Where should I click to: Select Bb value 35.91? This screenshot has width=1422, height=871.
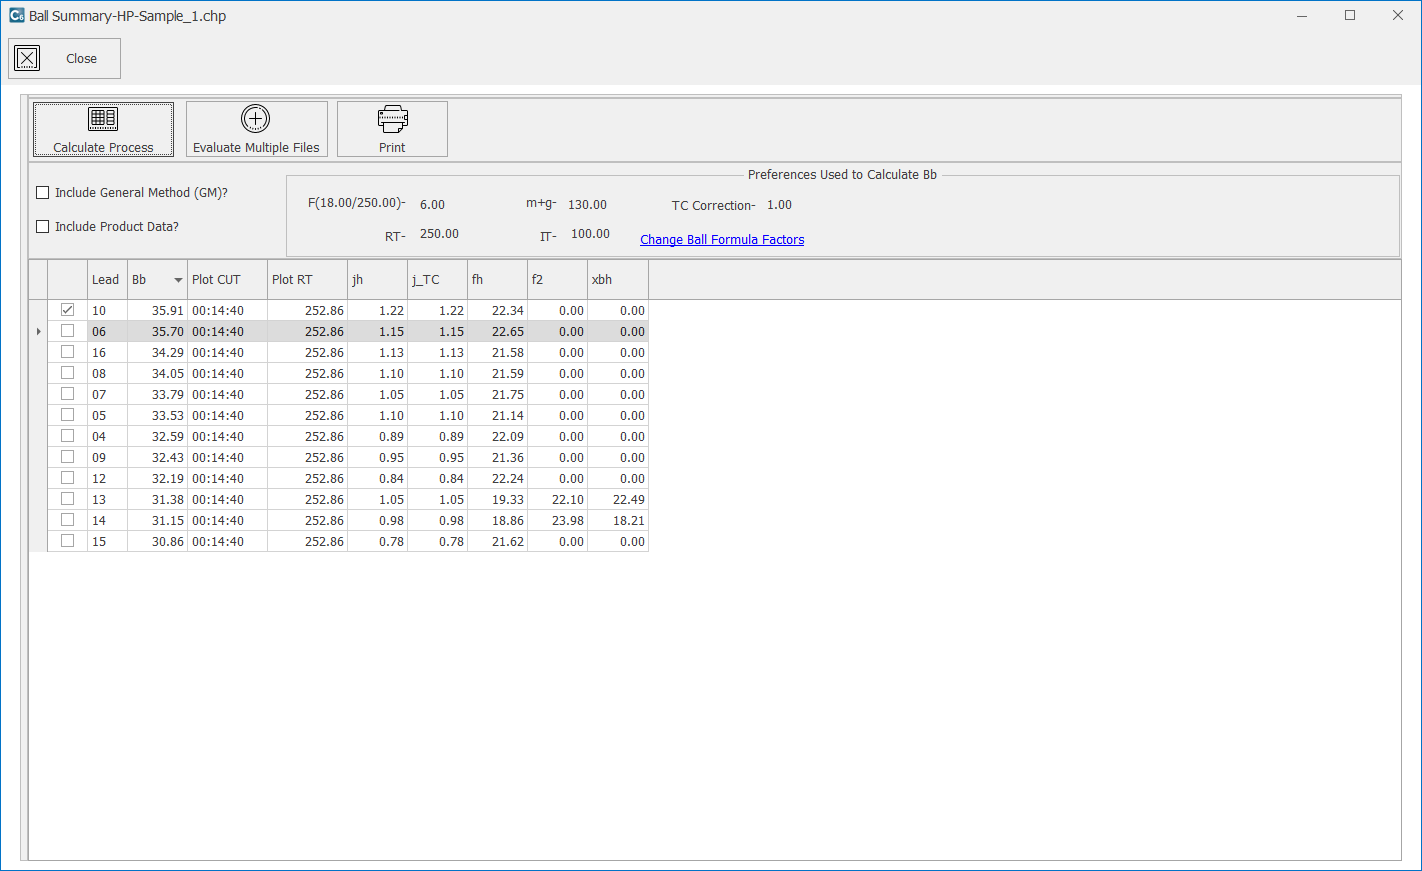click(167, 311)
